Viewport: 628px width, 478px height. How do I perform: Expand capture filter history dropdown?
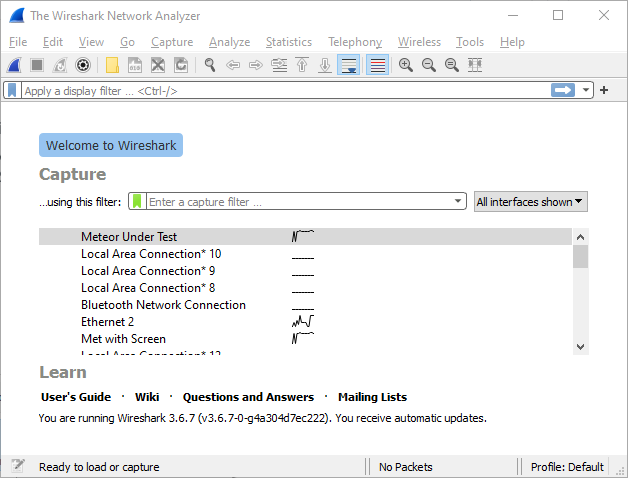(458, 201)
